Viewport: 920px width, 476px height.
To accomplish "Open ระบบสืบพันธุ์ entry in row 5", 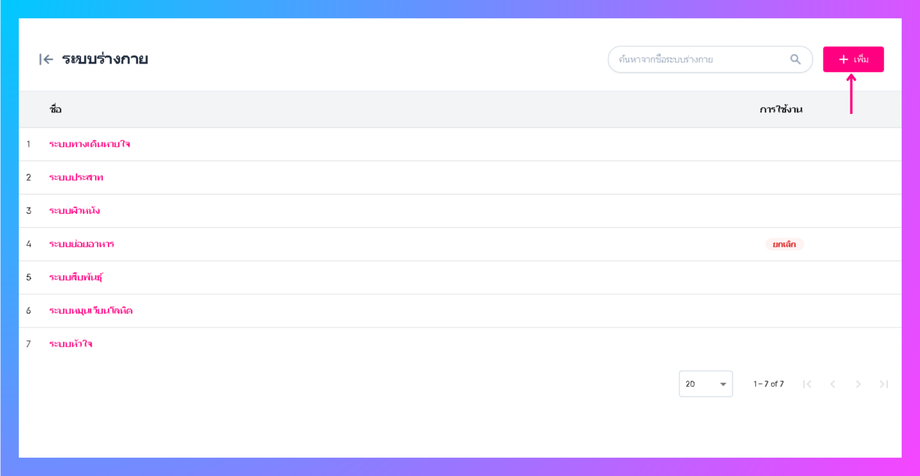I will pyautogui.click(x=75, y=277).
